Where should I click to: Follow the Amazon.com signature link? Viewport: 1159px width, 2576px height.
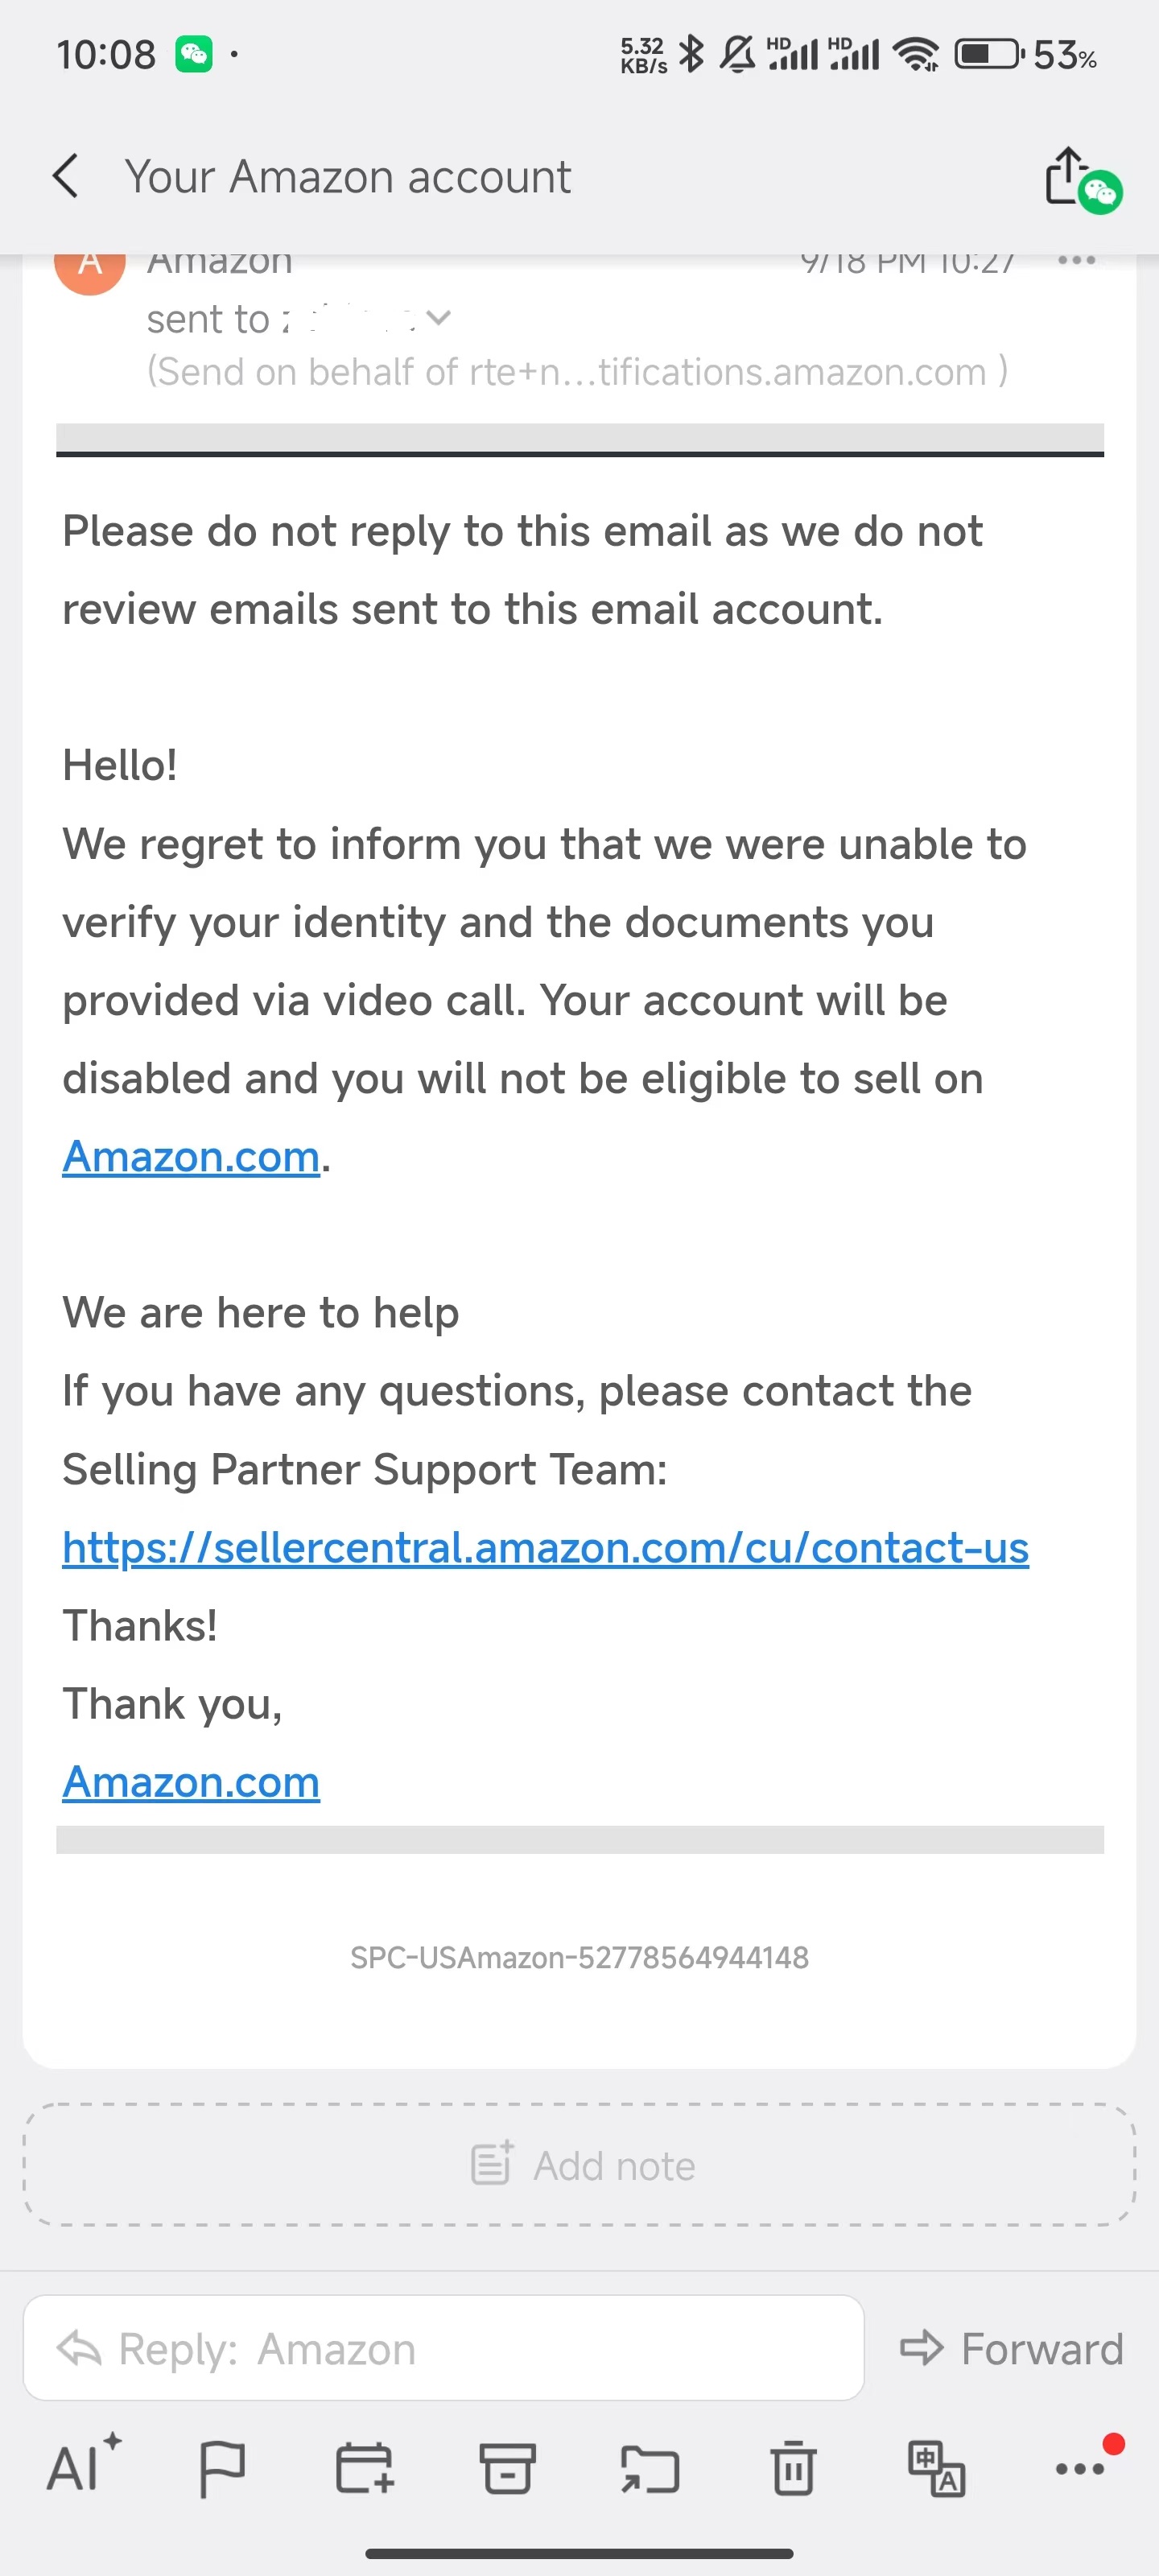[191, 1782]
